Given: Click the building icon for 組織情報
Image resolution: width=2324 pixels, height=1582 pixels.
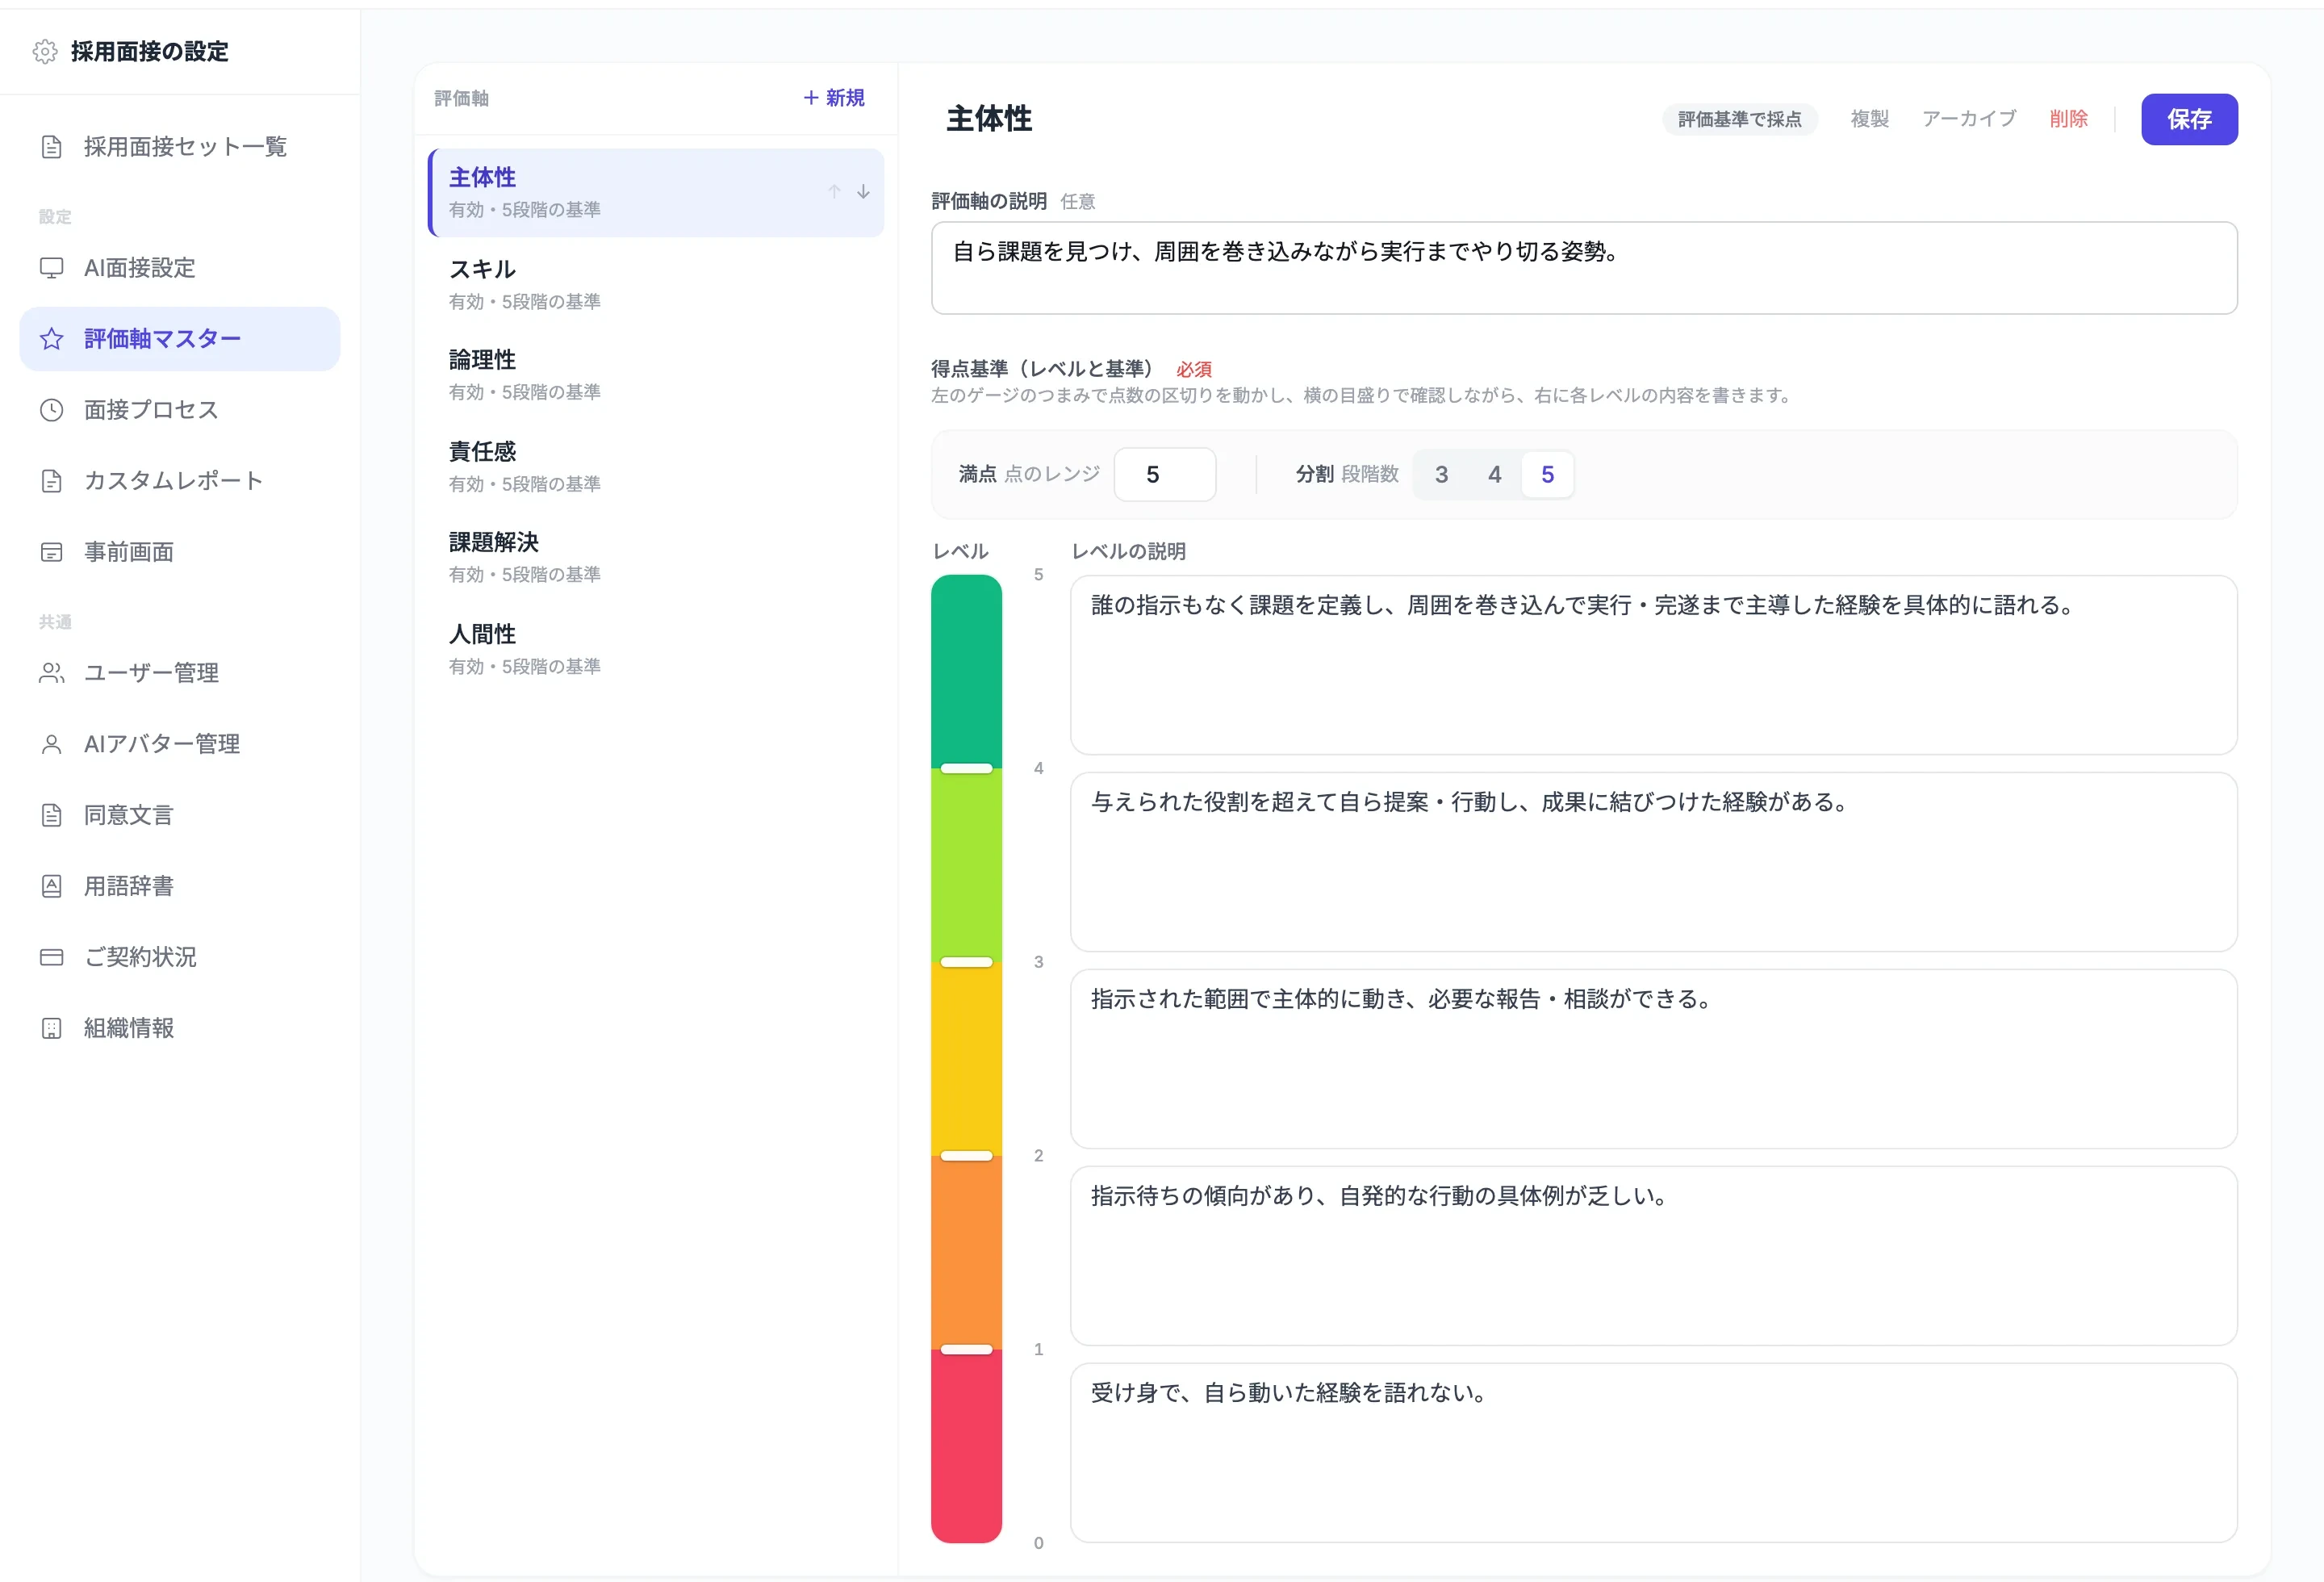Looking at the screenshot, I should pos(51,1028).
